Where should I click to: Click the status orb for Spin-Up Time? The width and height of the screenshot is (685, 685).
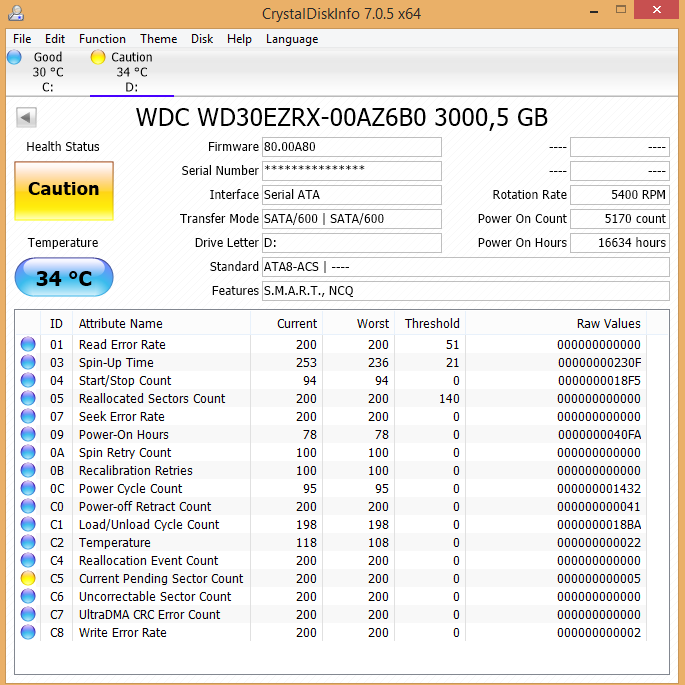[28, 362]
